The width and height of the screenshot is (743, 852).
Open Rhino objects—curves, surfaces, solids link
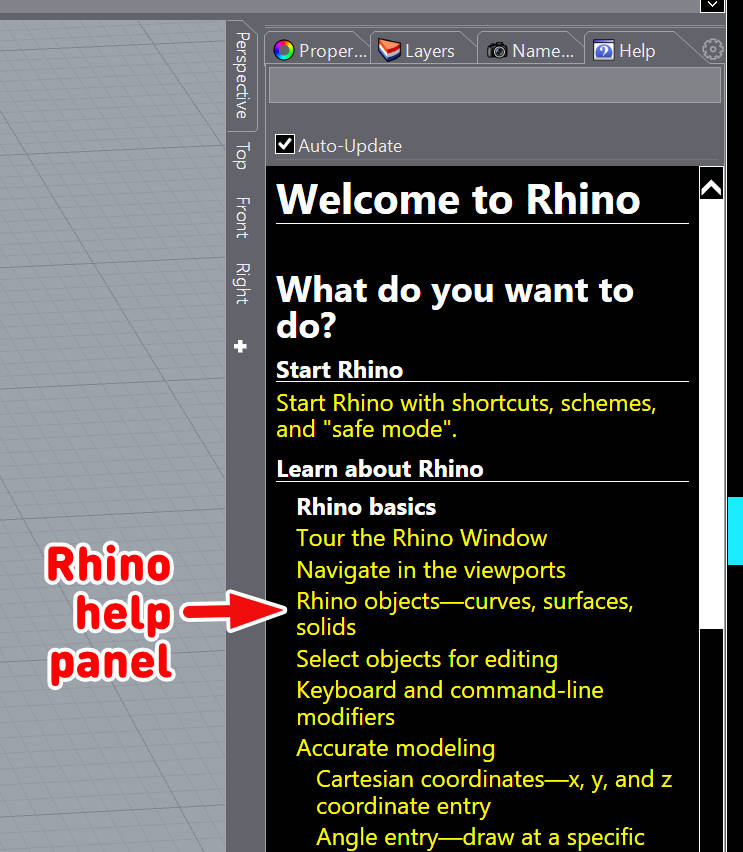coord(465,614)
